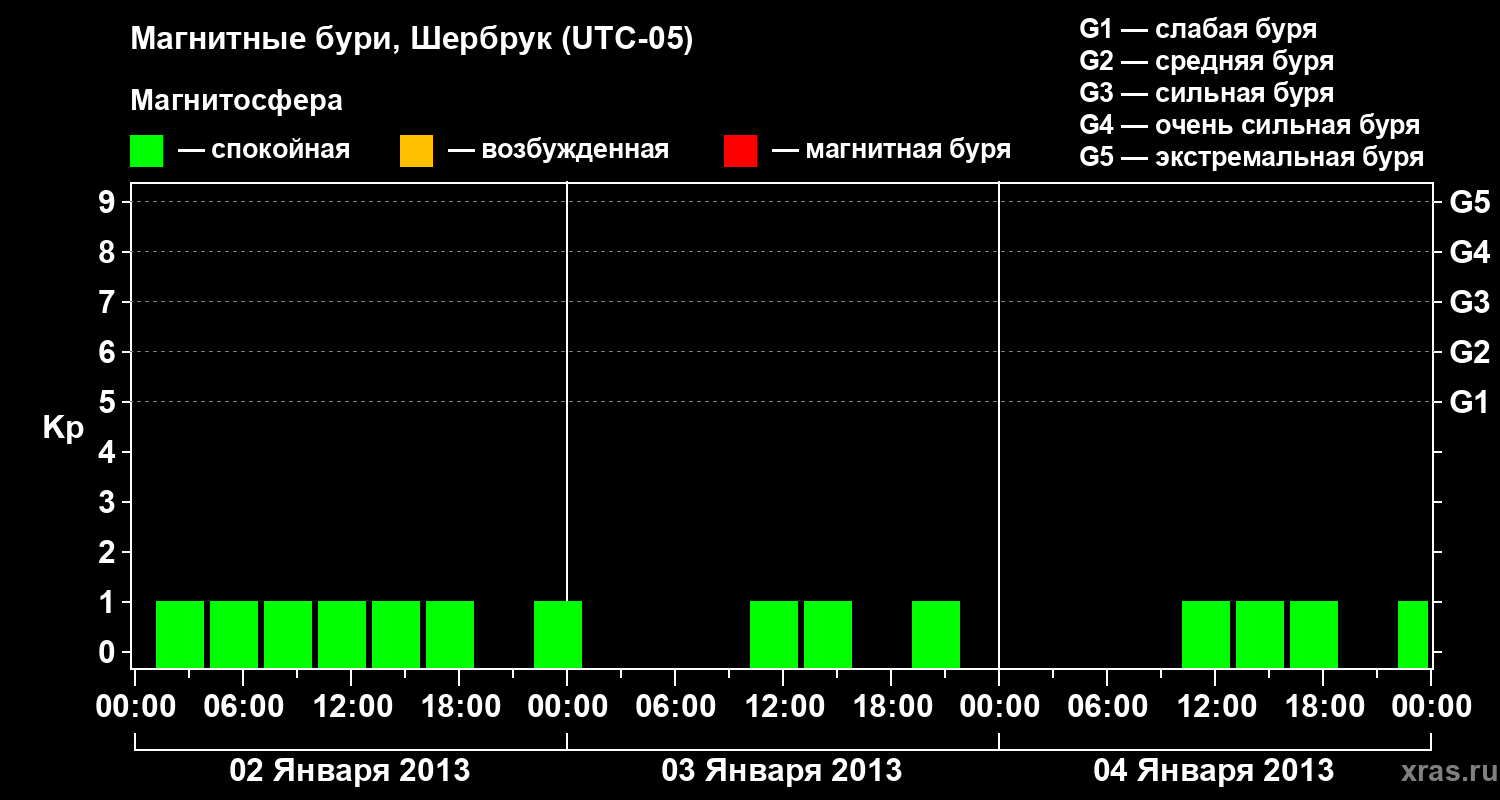Click the right-axis 'G4' scale label

tap(1469, 253)
